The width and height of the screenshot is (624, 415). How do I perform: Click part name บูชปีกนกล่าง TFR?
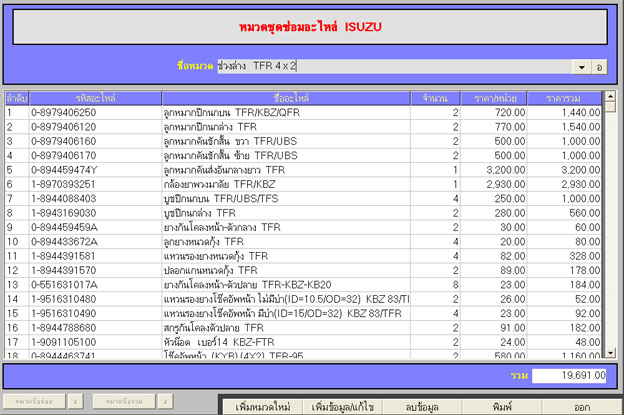(x=200, y=213)
